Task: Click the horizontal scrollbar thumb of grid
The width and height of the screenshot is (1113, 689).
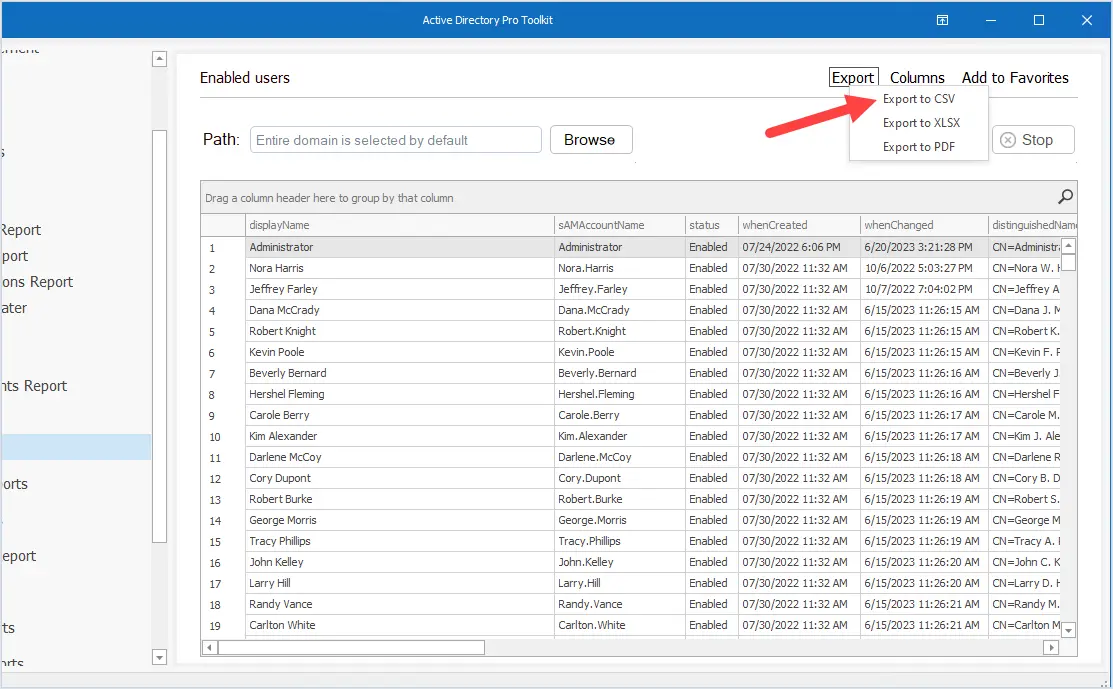Action: click(351, 647)
